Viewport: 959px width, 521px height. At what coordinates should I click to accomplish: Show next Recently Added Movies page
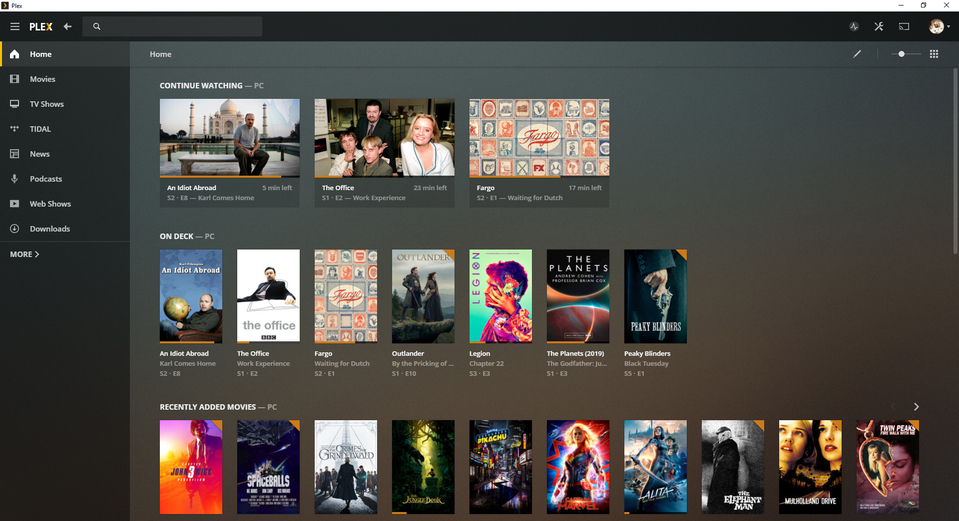click(x=916, y=407)
